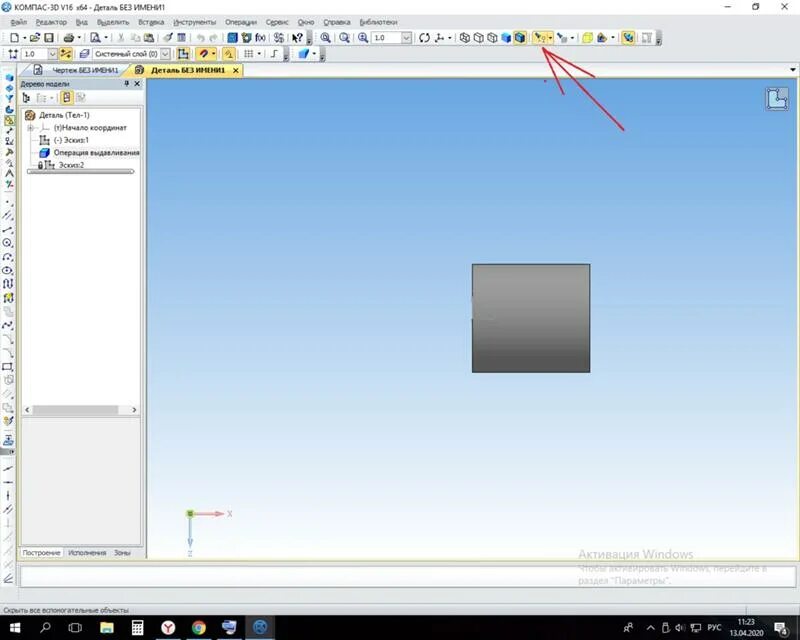Open Calculator from the taskbar
Screen dimensions: 800x640
tap(137, 627)
